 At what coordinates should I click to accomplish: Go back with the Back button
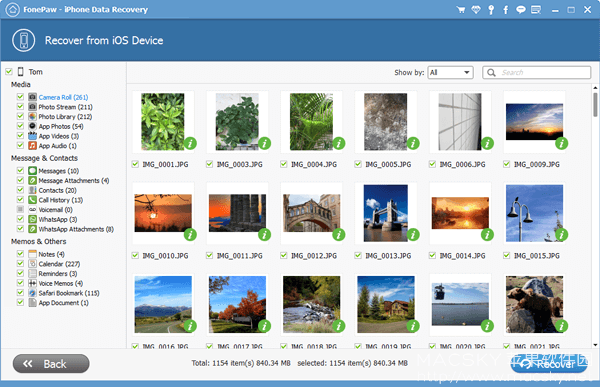[x=51, y=364]
